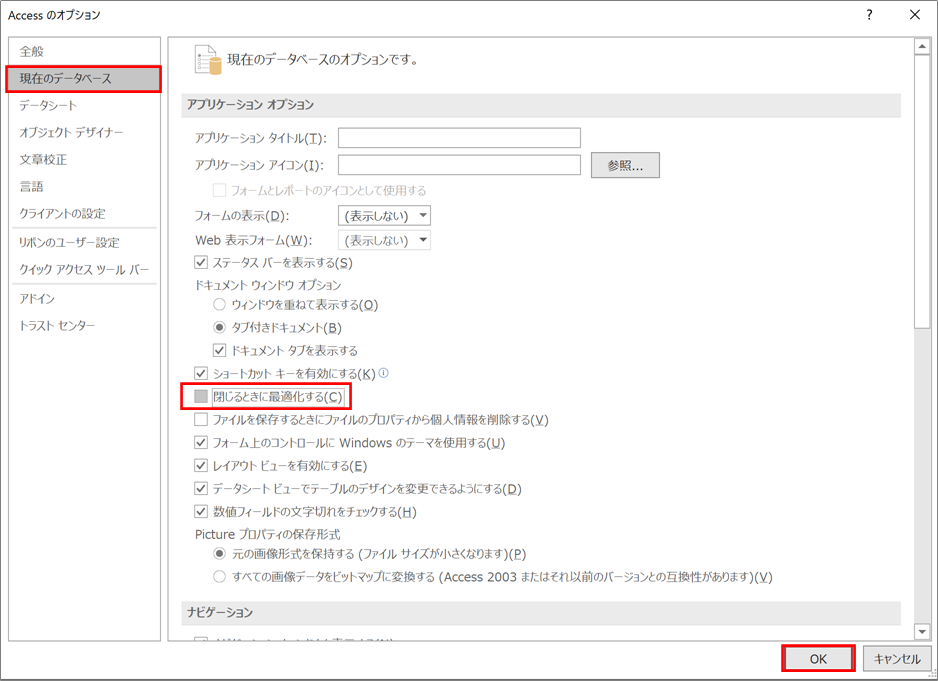Open the 全般 category
Viewport: 938px width, 681px height.
tap(84, 51)
